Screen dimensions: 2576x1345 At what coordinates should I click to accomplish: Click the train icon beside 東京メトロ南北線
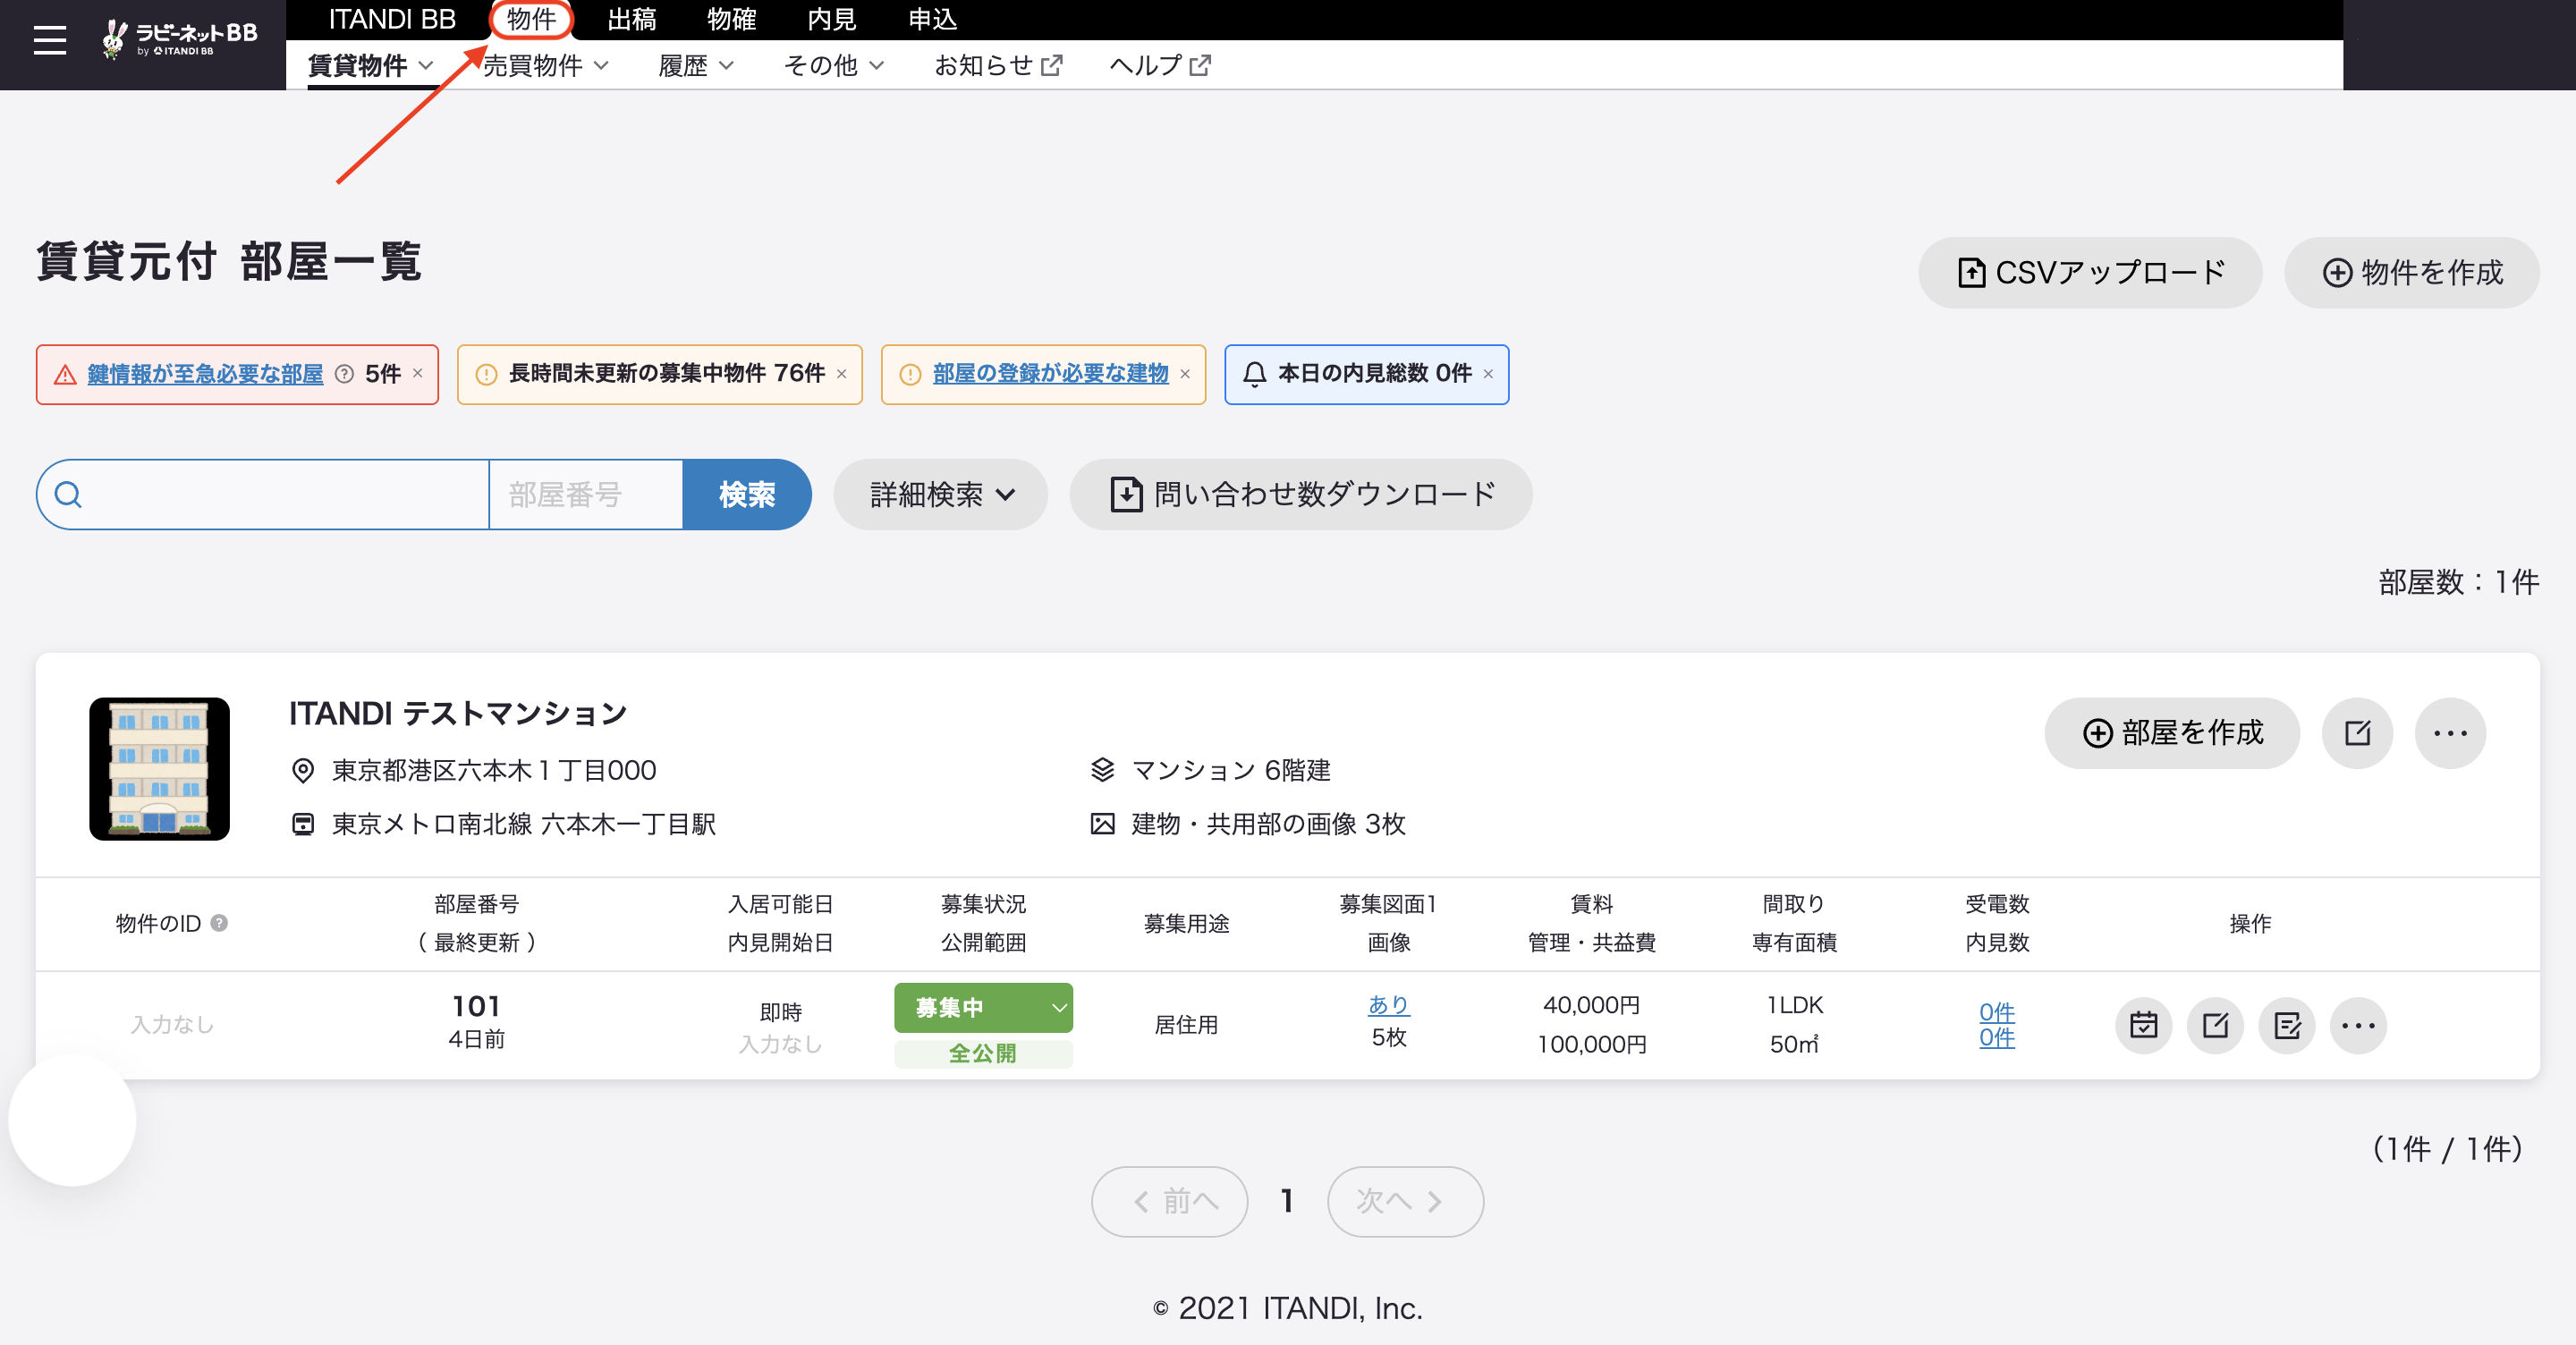302,824
